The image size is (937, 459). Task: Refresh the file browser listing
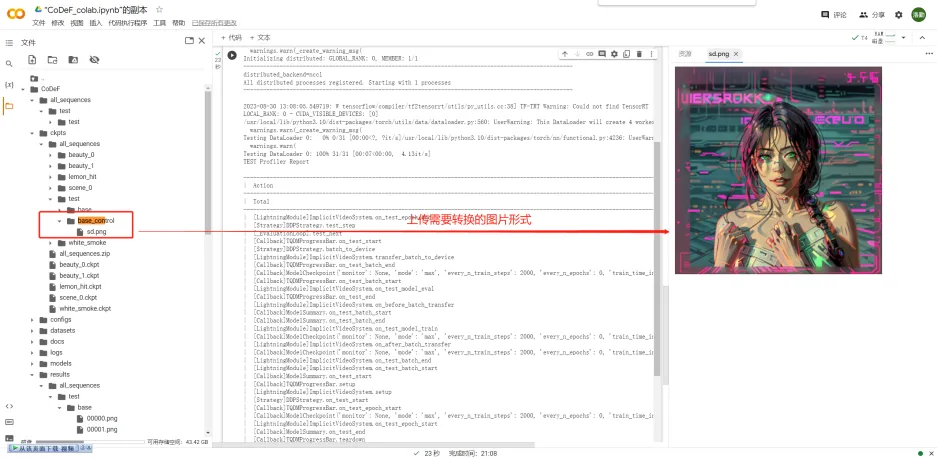pyautogui.click(x=53, y=60)
